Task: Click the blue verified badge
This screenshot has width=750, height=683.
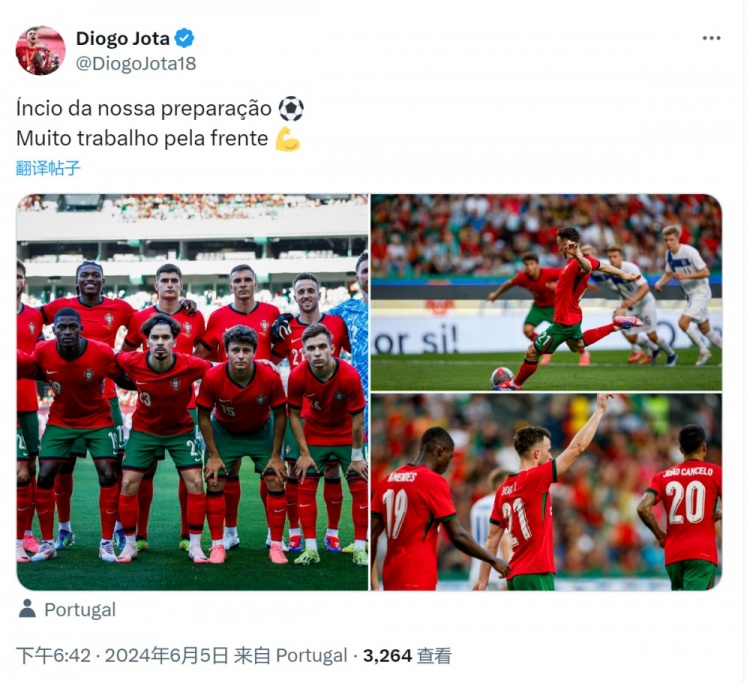Action: coord(184,38)
